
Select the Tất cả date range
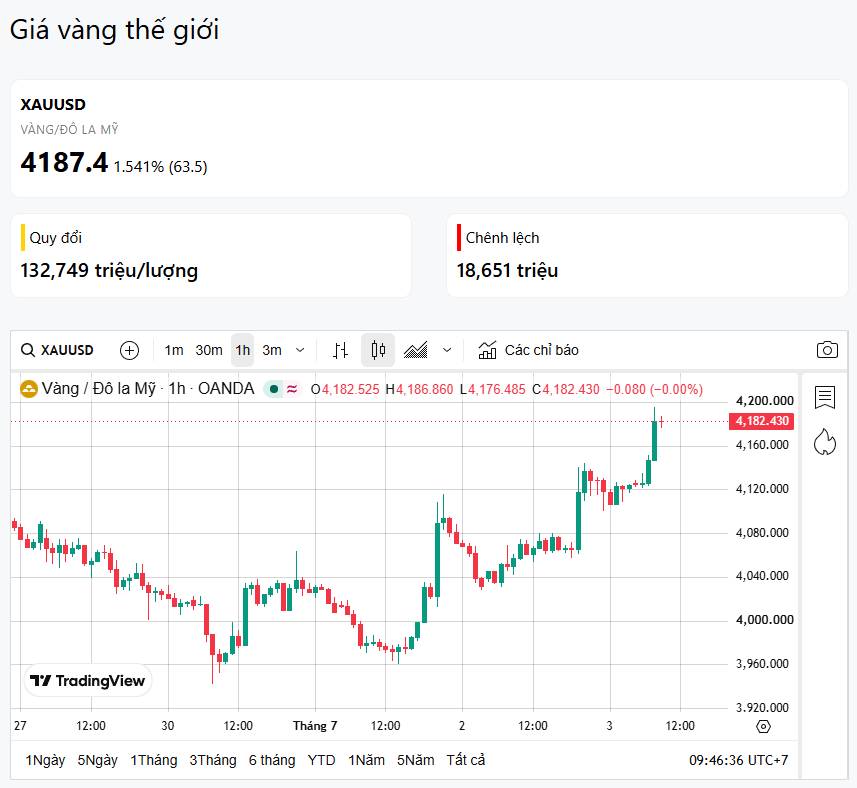pos(466,760)
